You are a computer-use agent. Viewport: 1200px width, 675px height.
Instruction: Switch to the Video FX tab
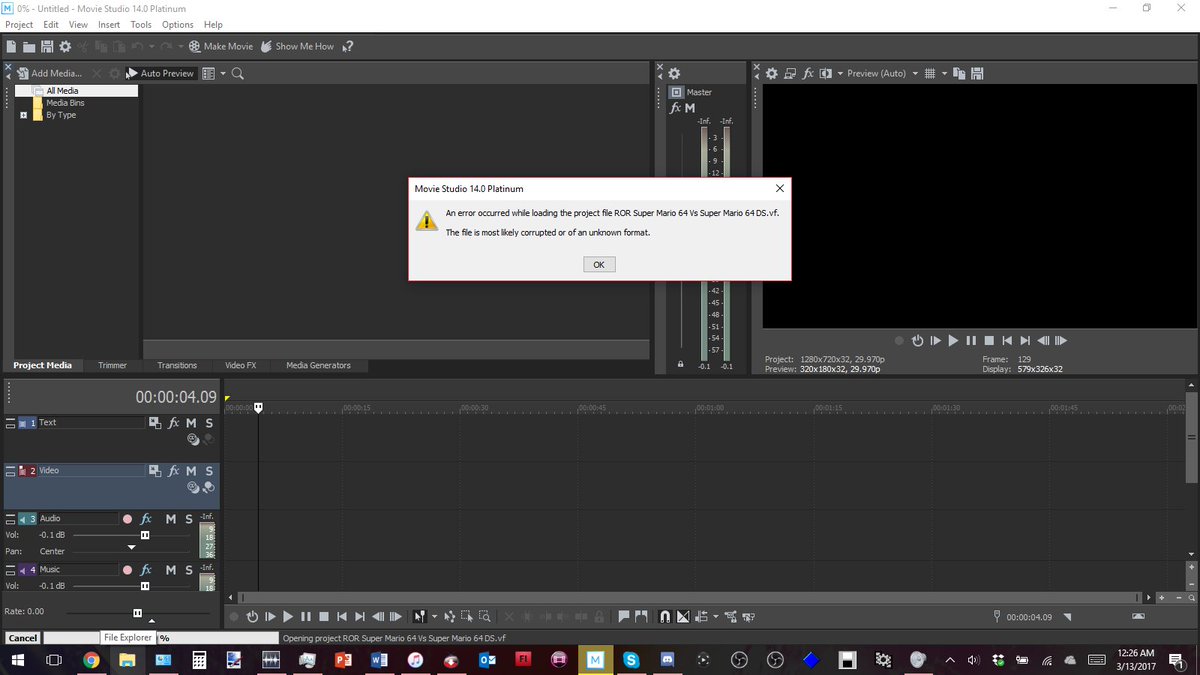click(x=241, y=365)
